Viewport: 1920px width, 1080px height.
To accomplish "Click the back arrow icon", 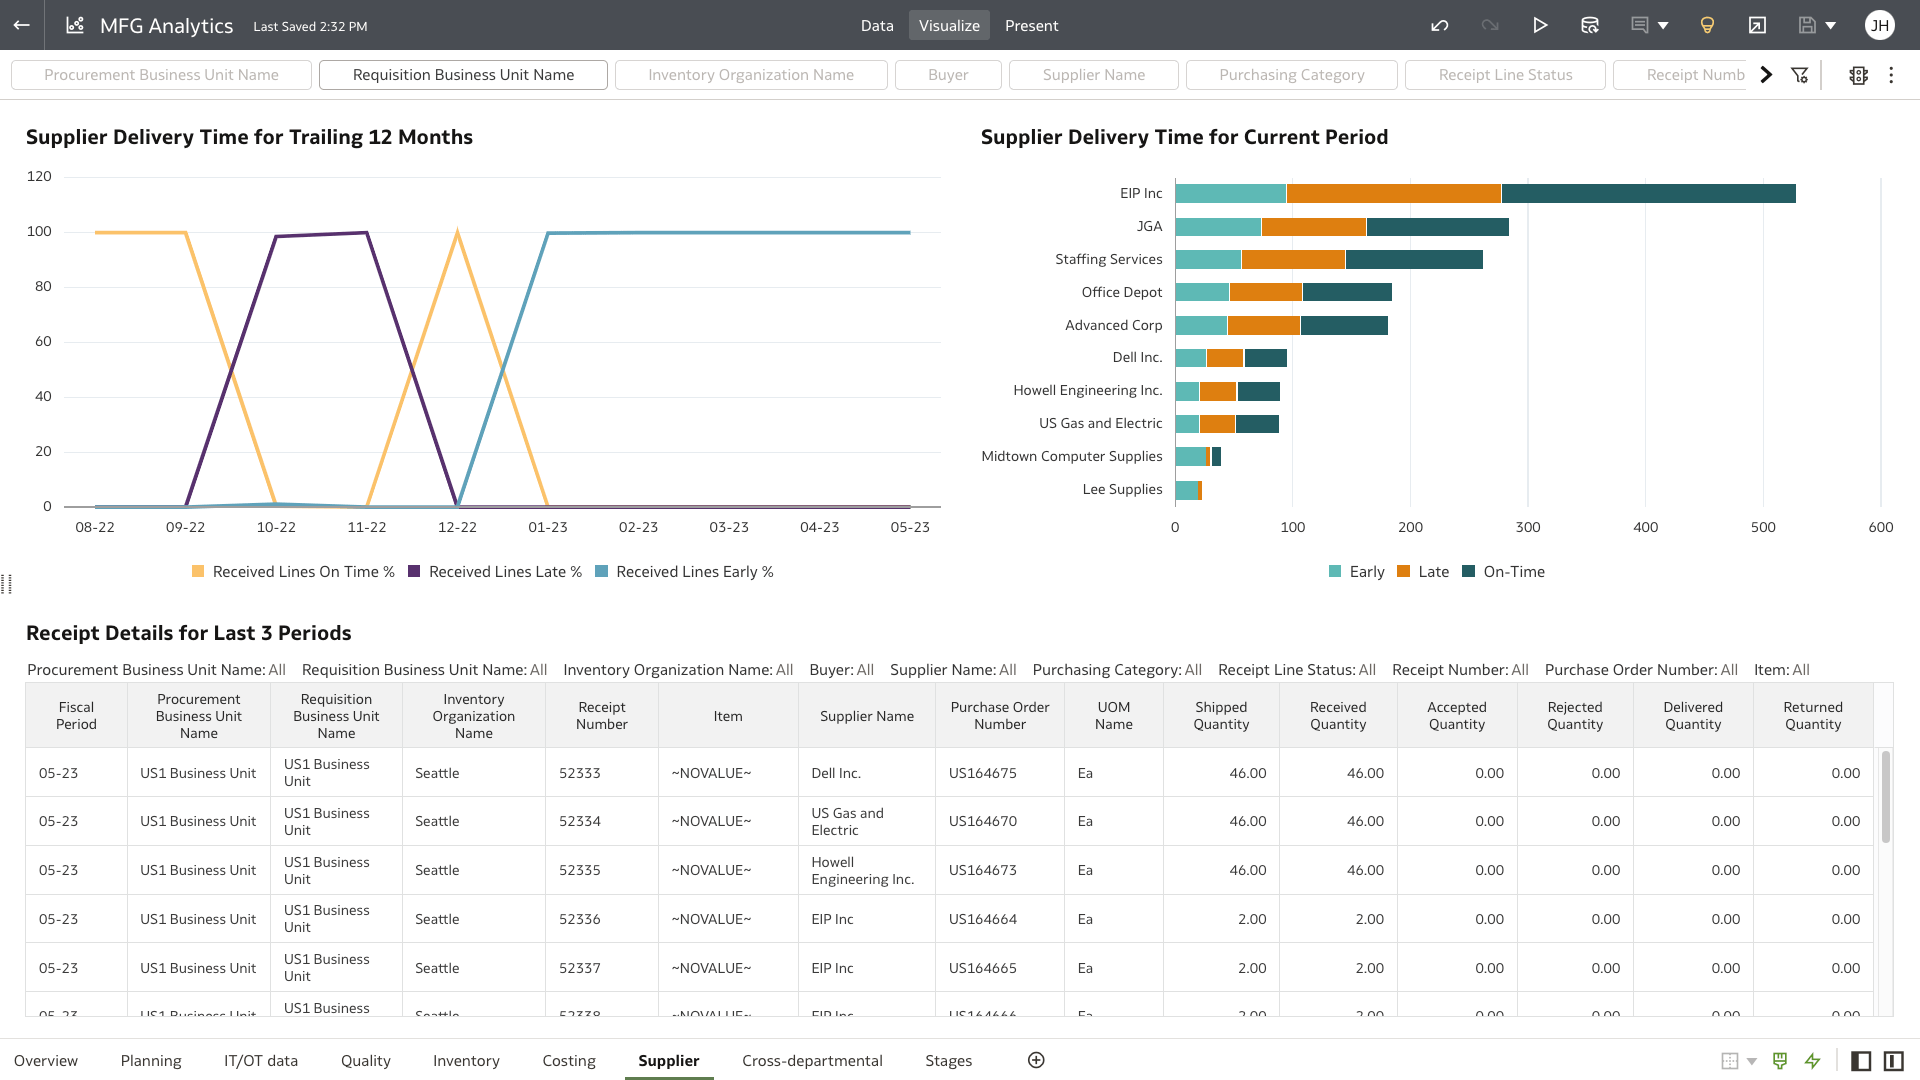I will coord(22,25).
